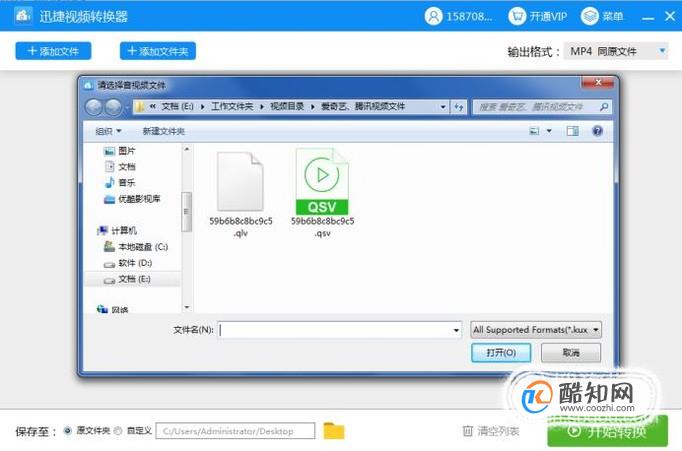Open the 输出格式 MP4 dropdown
This screenshot has height=451, width=682.
click(615, 51)
